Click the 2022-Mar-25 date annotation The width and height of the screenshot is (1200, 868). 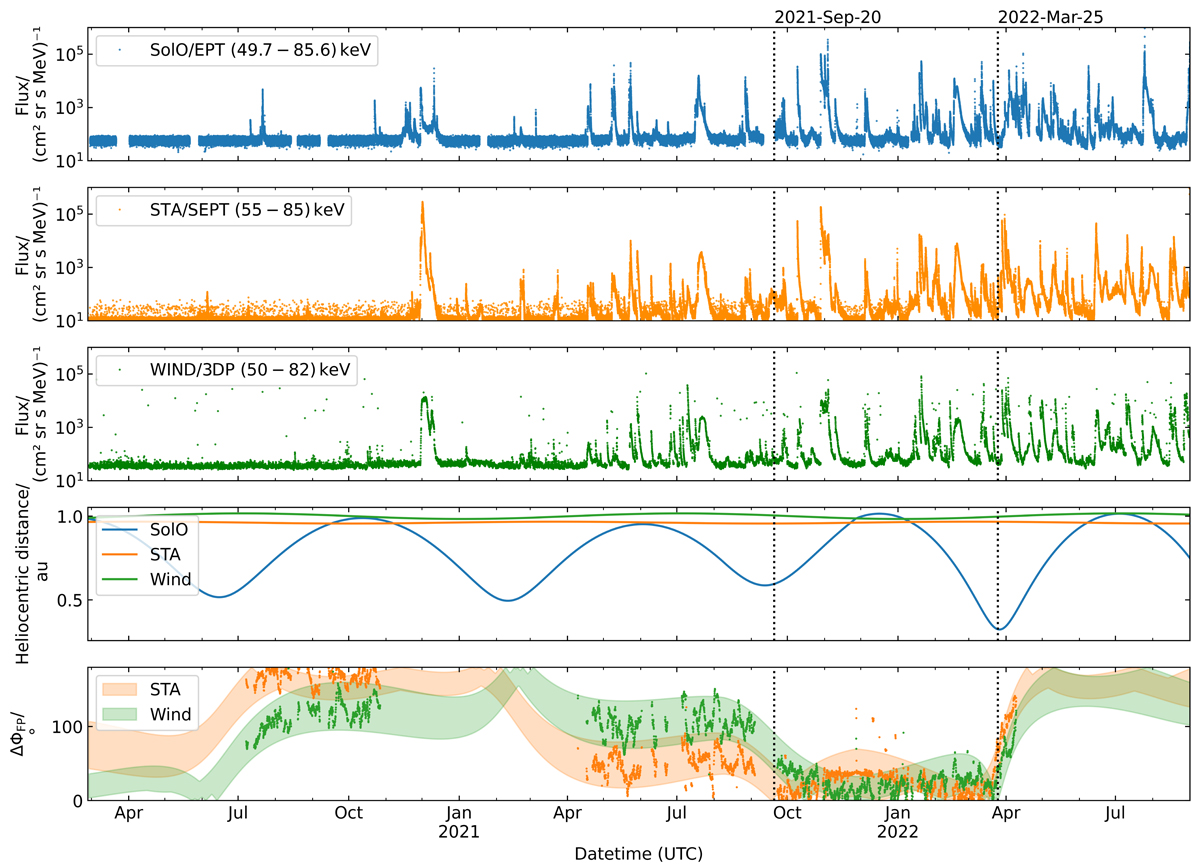tap(1054, 17)
